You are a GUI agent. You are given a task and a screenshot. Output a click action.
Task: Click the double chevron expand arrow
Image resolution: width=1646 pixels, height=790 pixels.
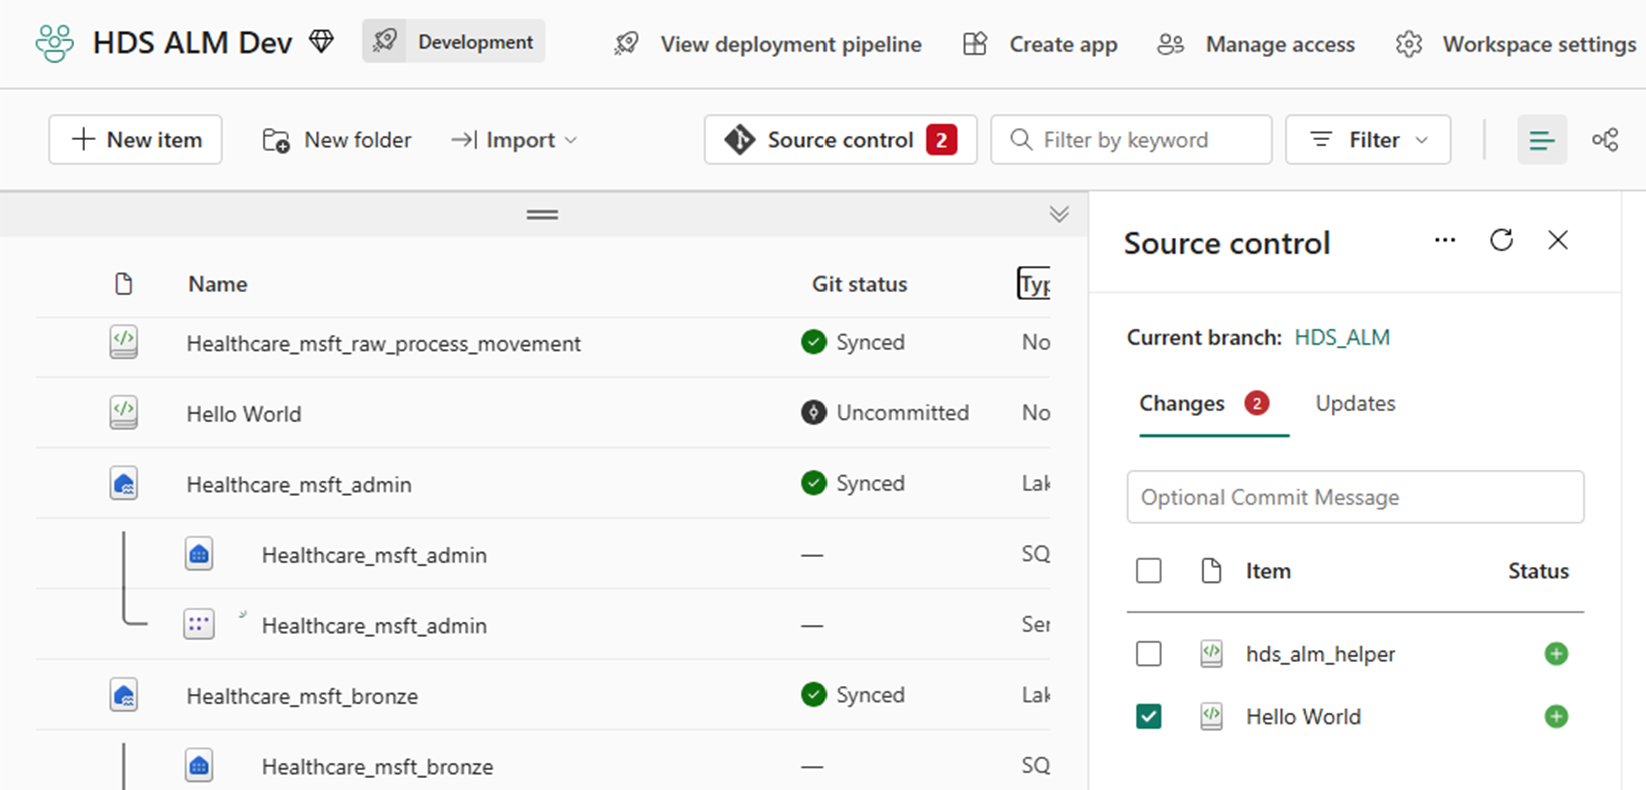[1059, 214]
